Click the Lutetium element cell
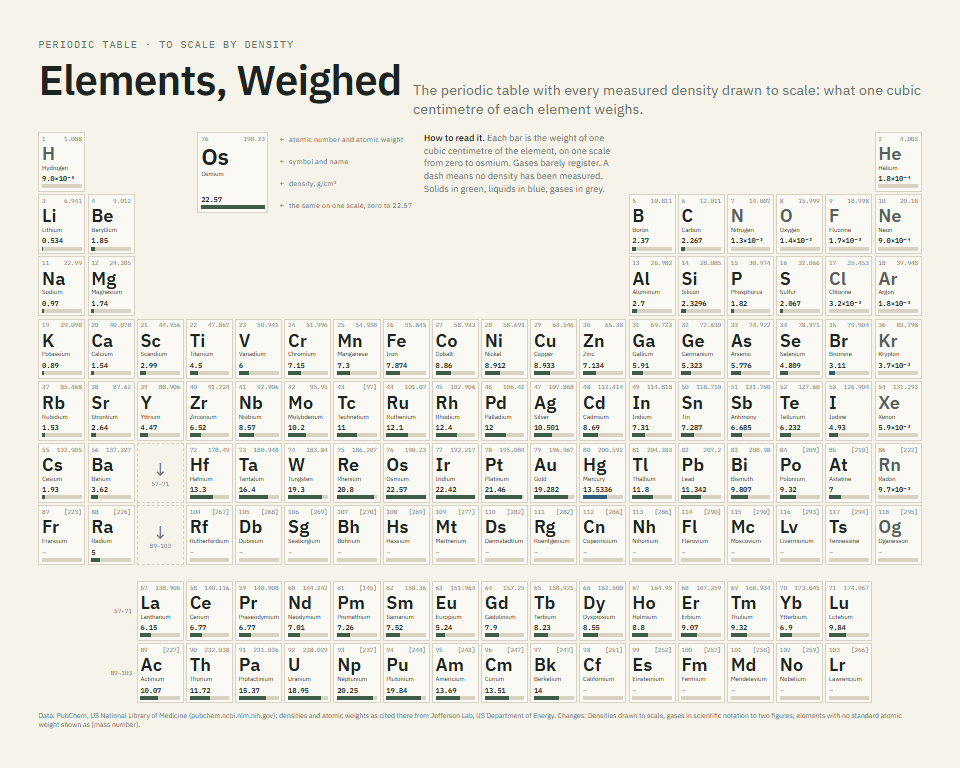 tap(849, 611)
